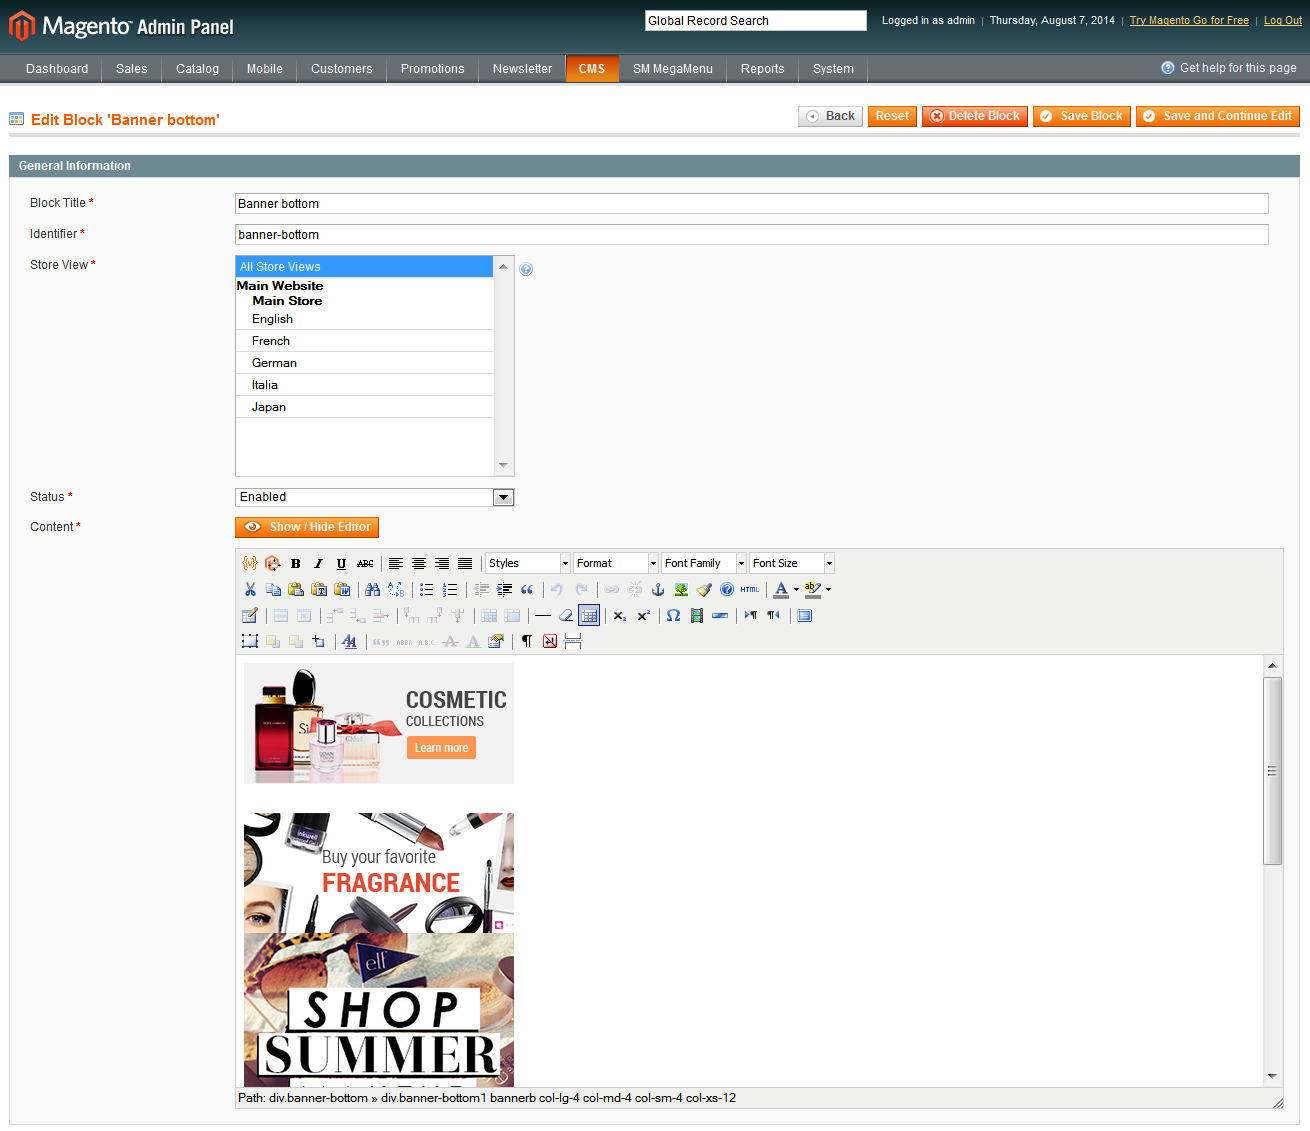The height and width of the screenshot is (1131, 1310).
Task: Click the Indent icon
Action: tap(504, 589)
